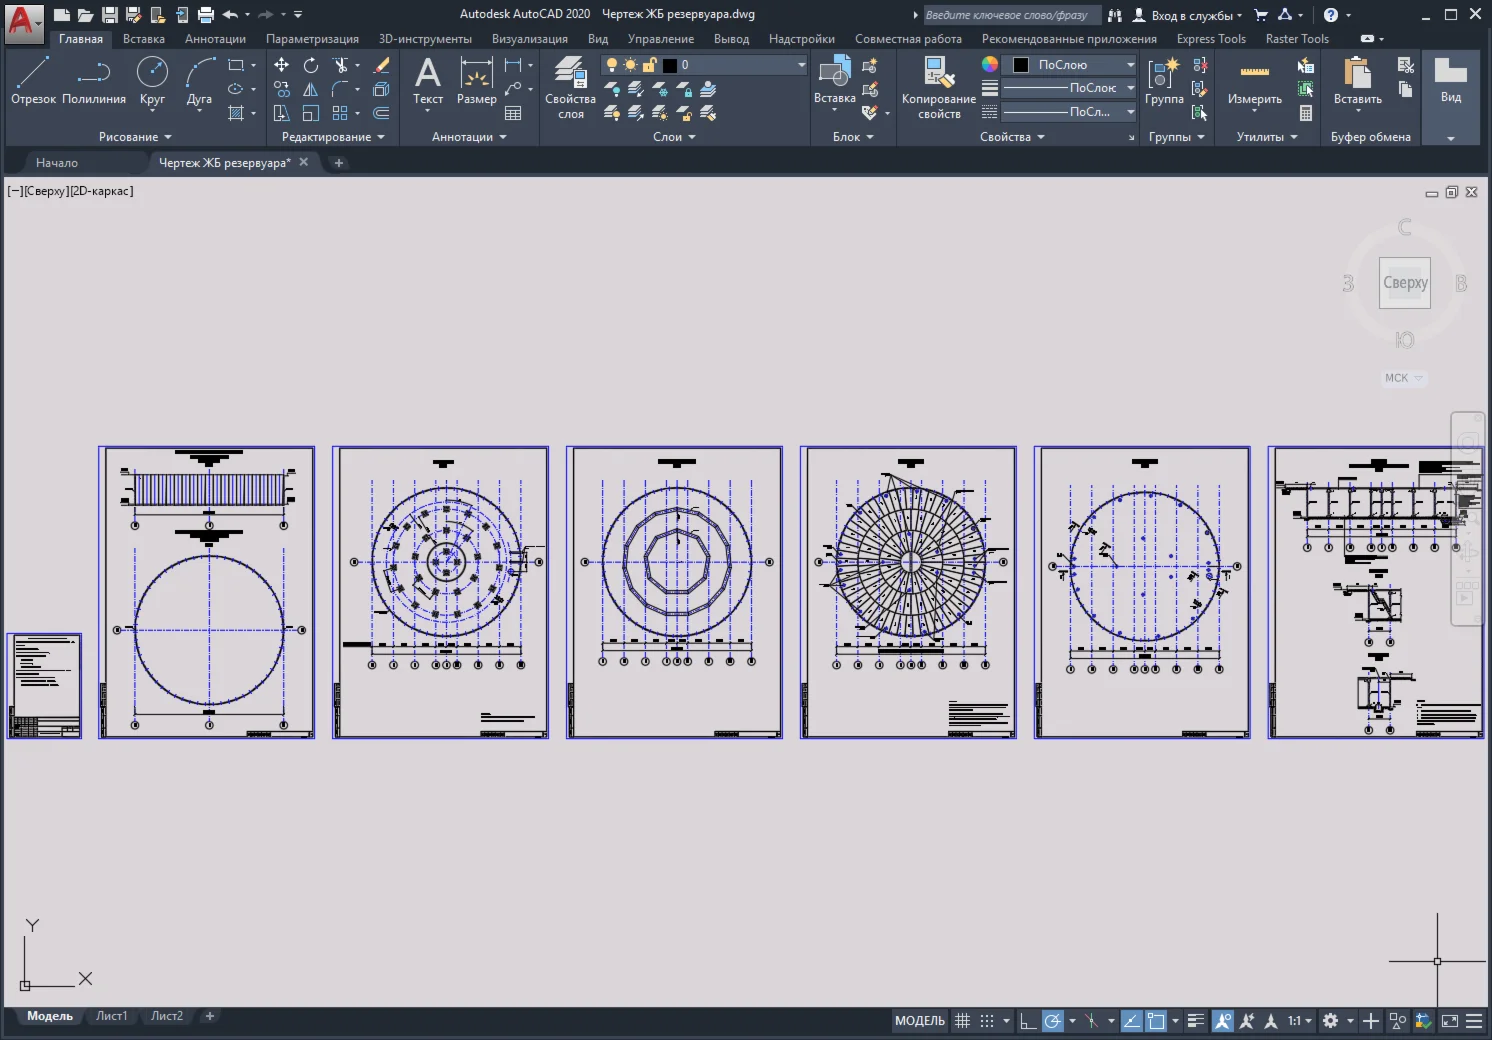Click the quick calculator icon
The image size is (1492, 1040).
(x=1306, y=113)
